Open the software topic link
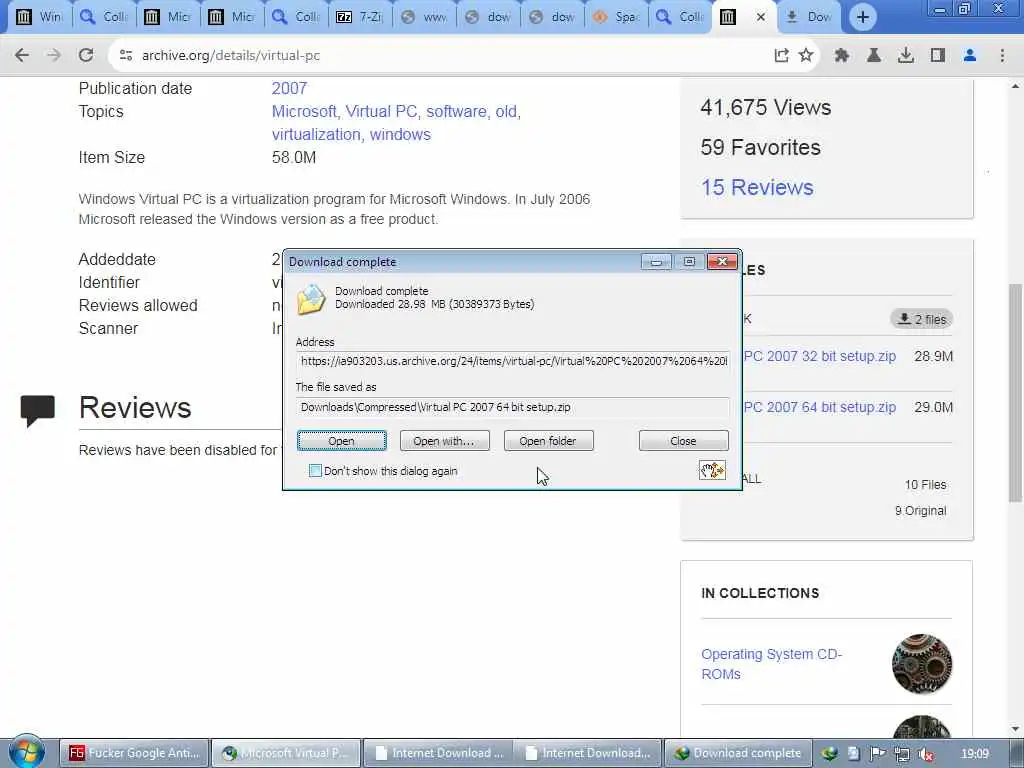Image resolution: width=1024 pixels, height=768 pixels. (456, 112)
